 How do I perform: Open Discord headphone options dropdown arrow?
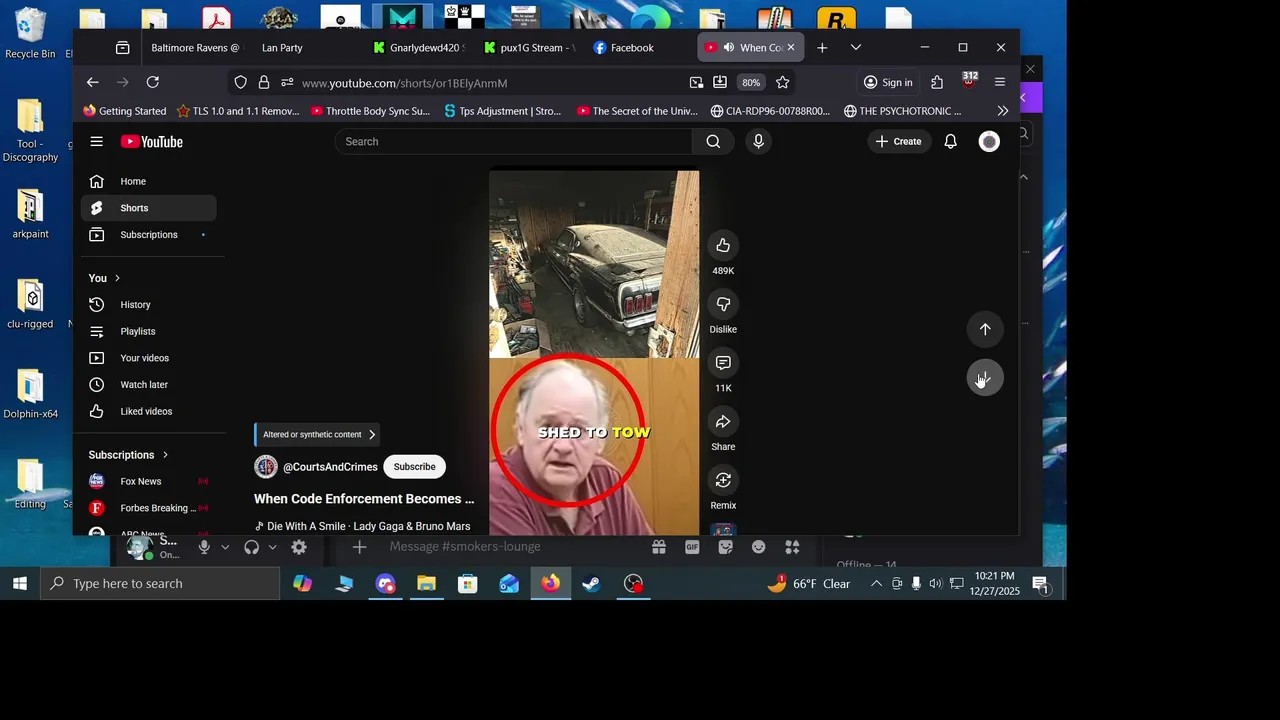coord(272,547)
